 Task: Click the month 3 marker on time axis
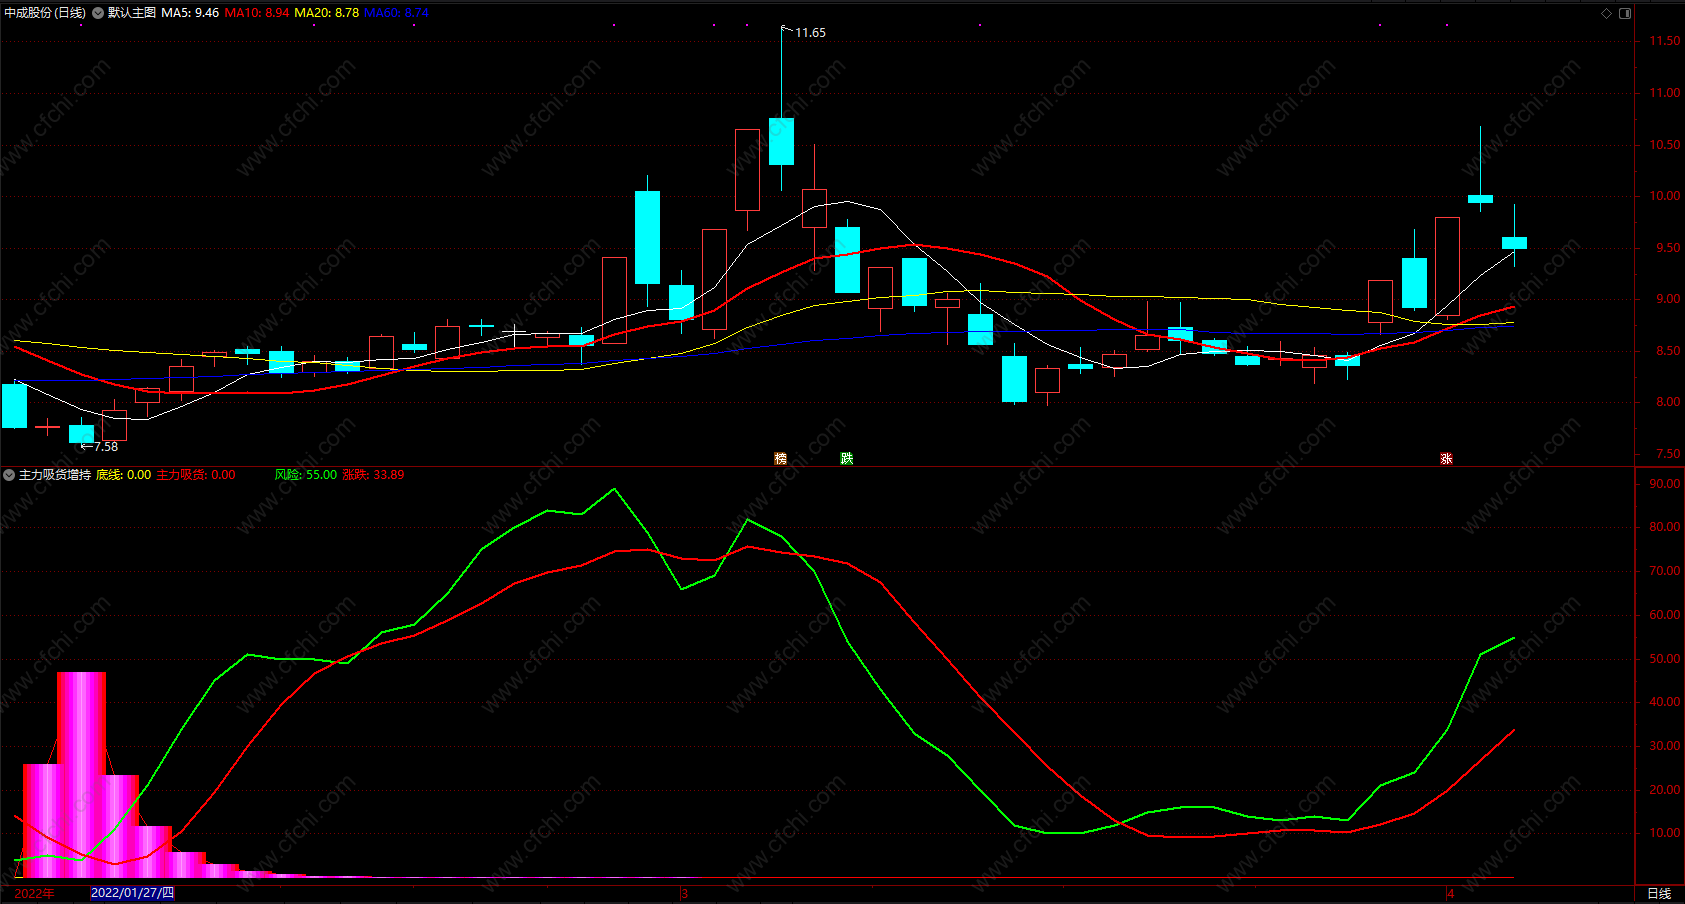(684, 893)
